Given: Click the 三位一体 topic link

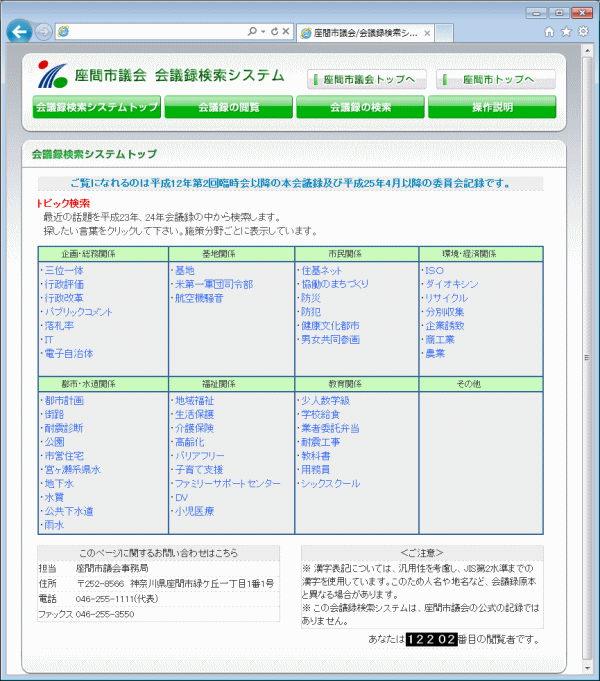Looking at the screenshot, I should (64, 270).
